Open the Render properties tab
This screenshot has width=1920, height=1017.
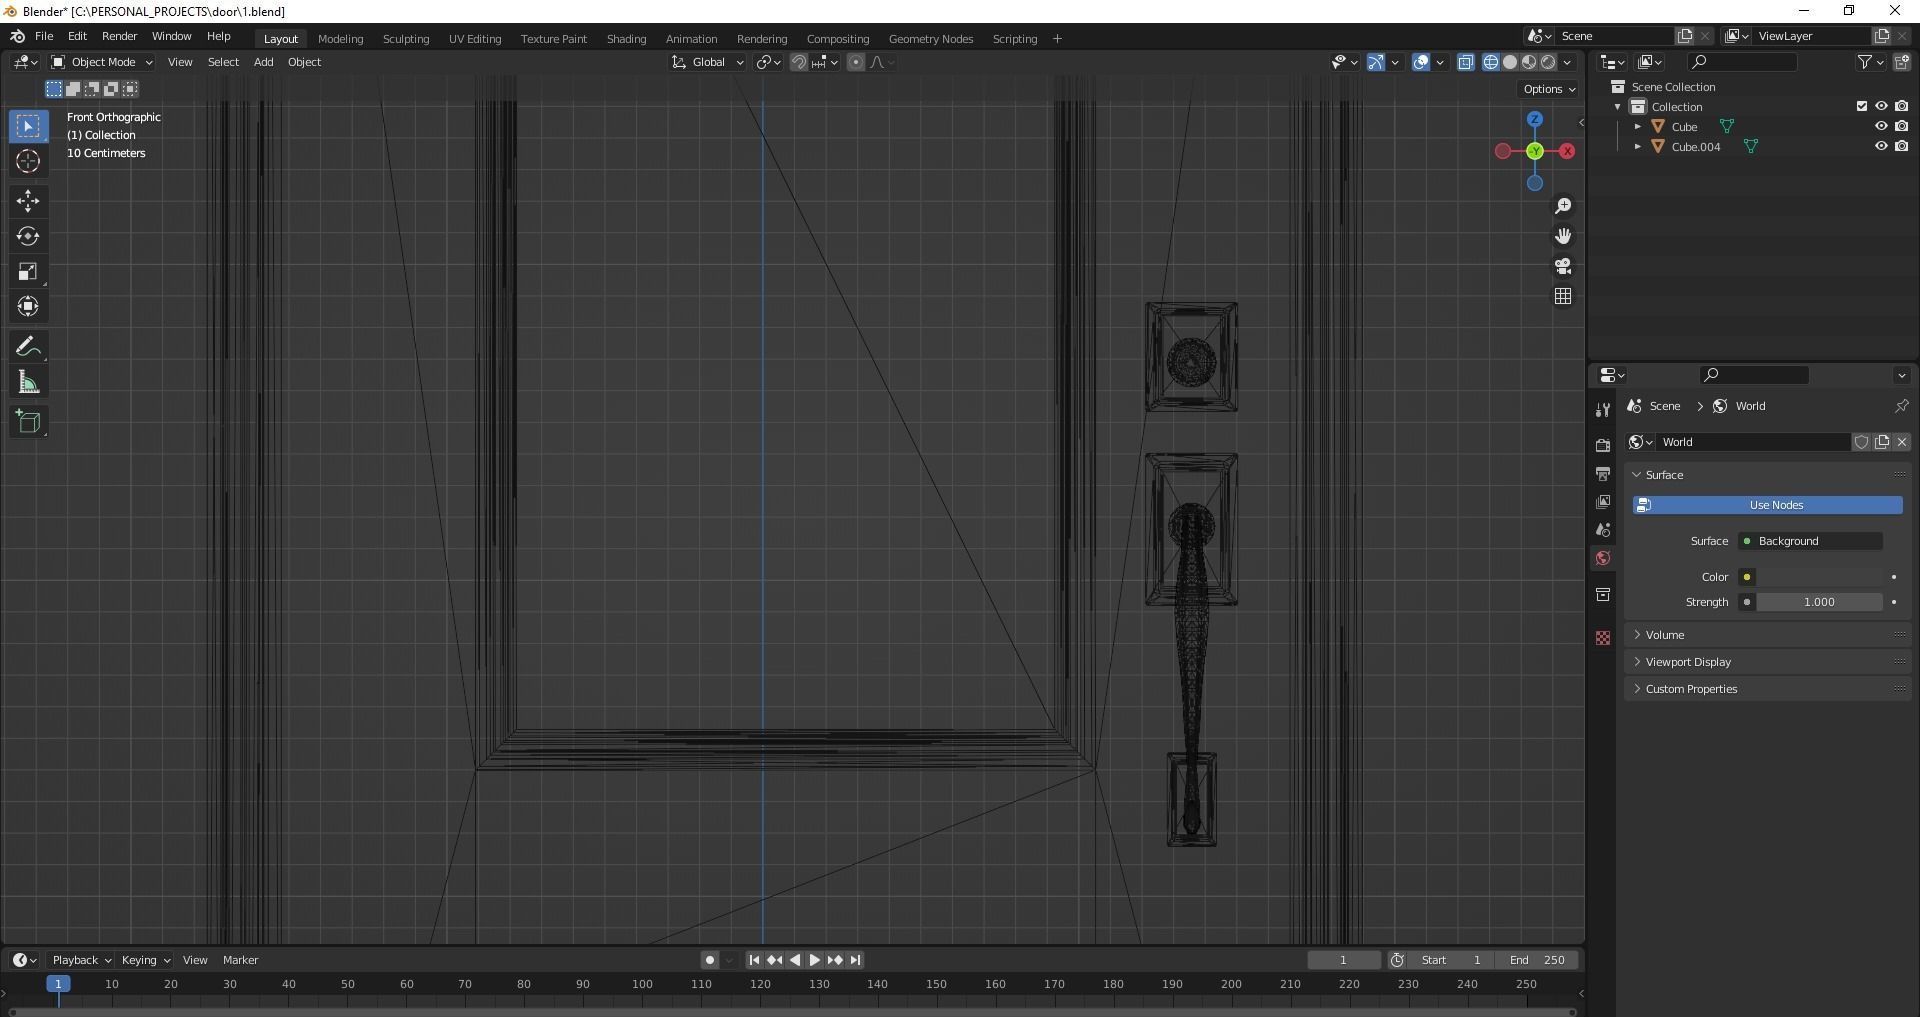[1603, 445]
